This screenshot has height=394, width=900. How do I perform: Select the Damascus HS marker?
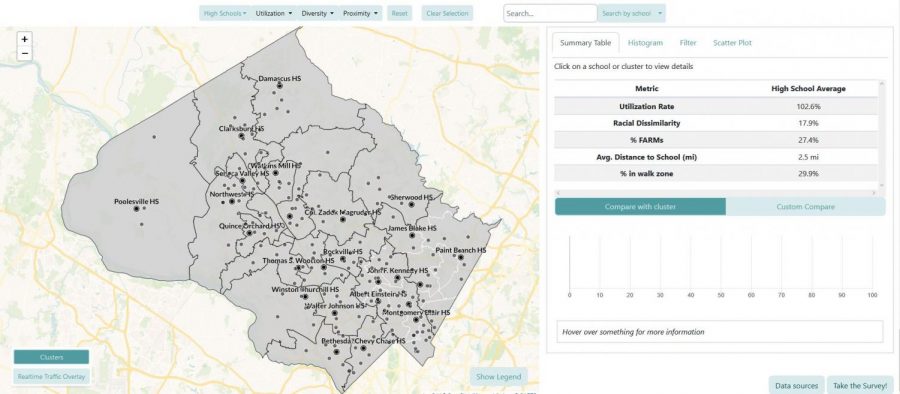click(280, 85)
